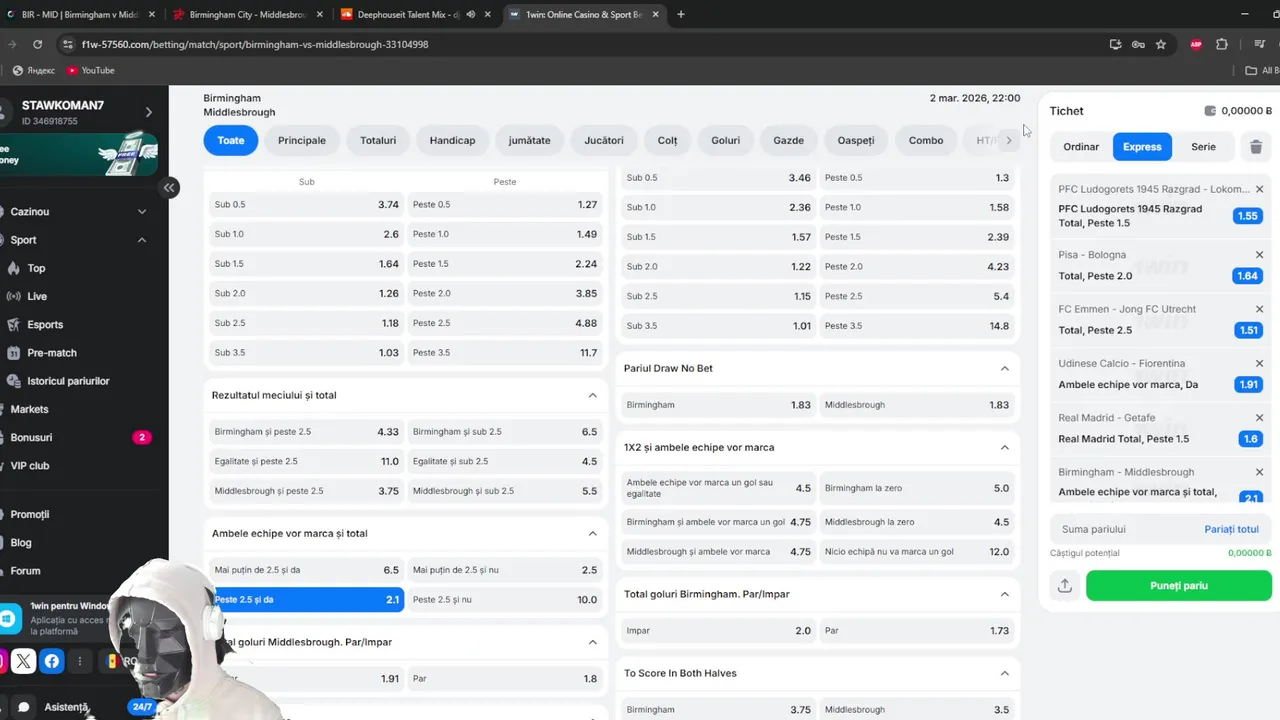
Task: Toggle Mai puțin de 2.5 și da odd
Action: pos(306,570)
